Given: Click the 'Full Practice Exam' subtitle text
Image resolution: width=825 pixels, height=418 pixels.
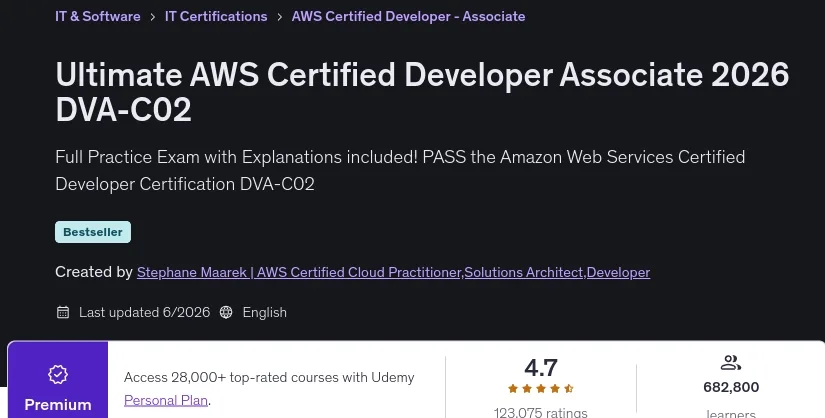Looking at the screenshot, I should 400,170.
